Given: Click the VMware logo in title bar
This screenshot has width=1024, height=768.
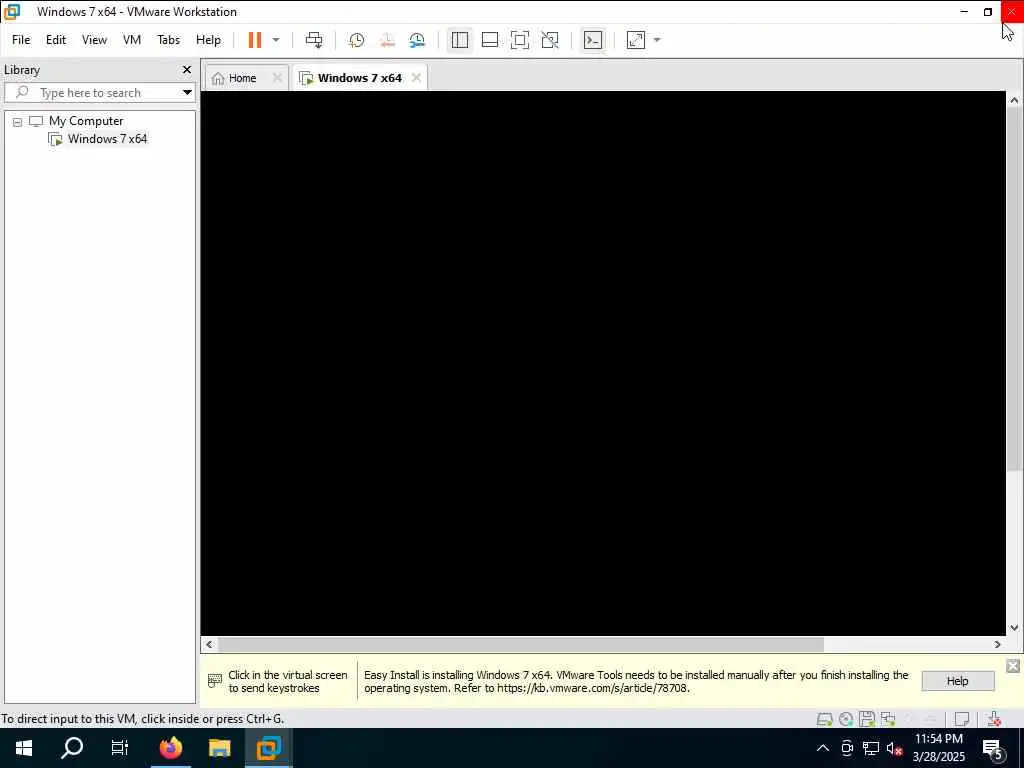Looking at the screenshot, I should (12, 12).
